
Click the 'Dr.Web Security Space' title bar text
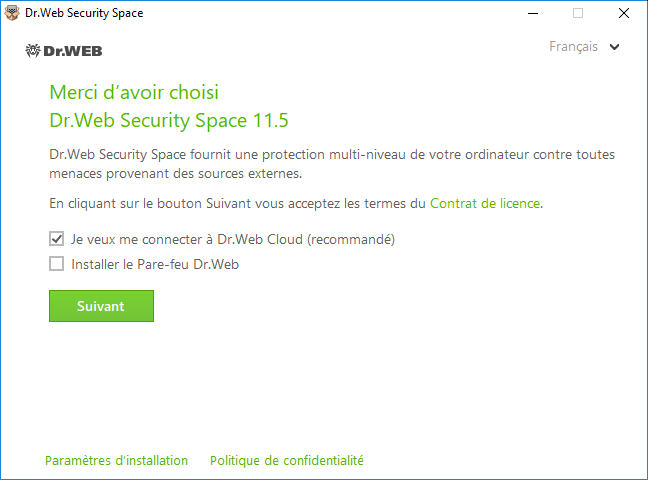[x=84, y=13]
